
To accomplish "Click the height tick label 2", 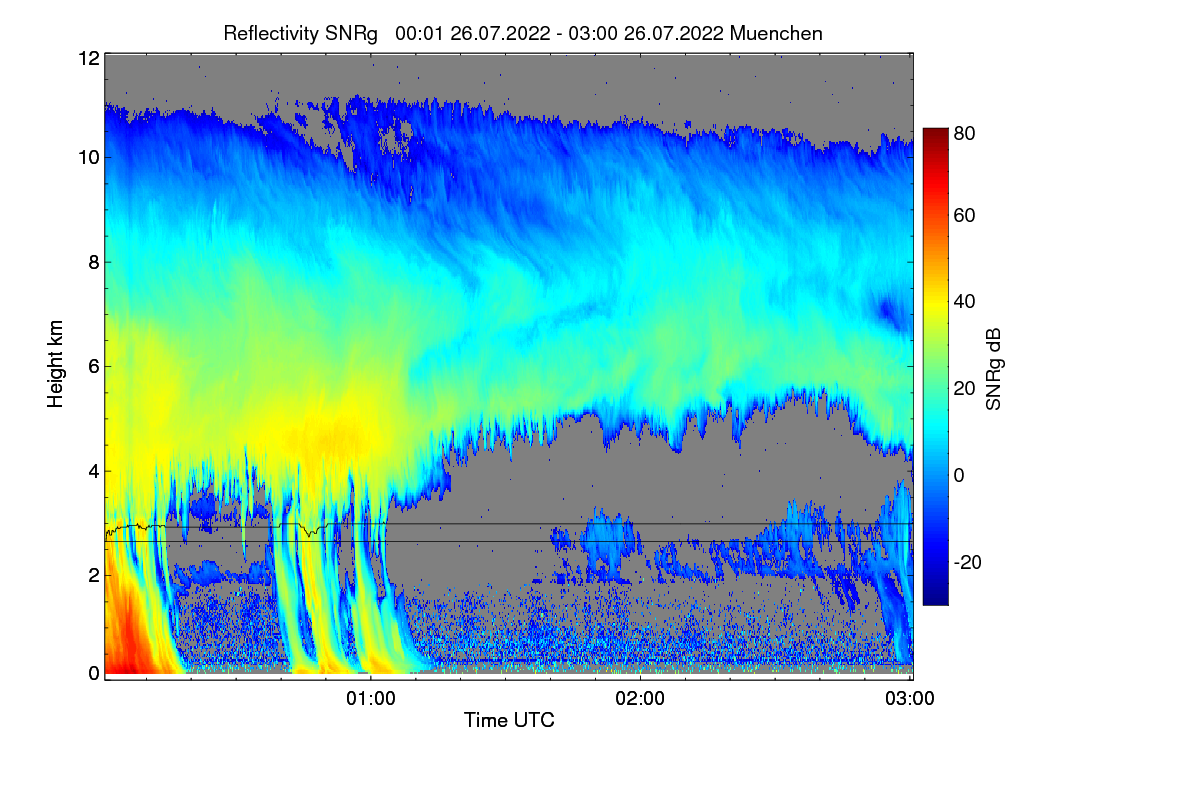I will [93, 575].
